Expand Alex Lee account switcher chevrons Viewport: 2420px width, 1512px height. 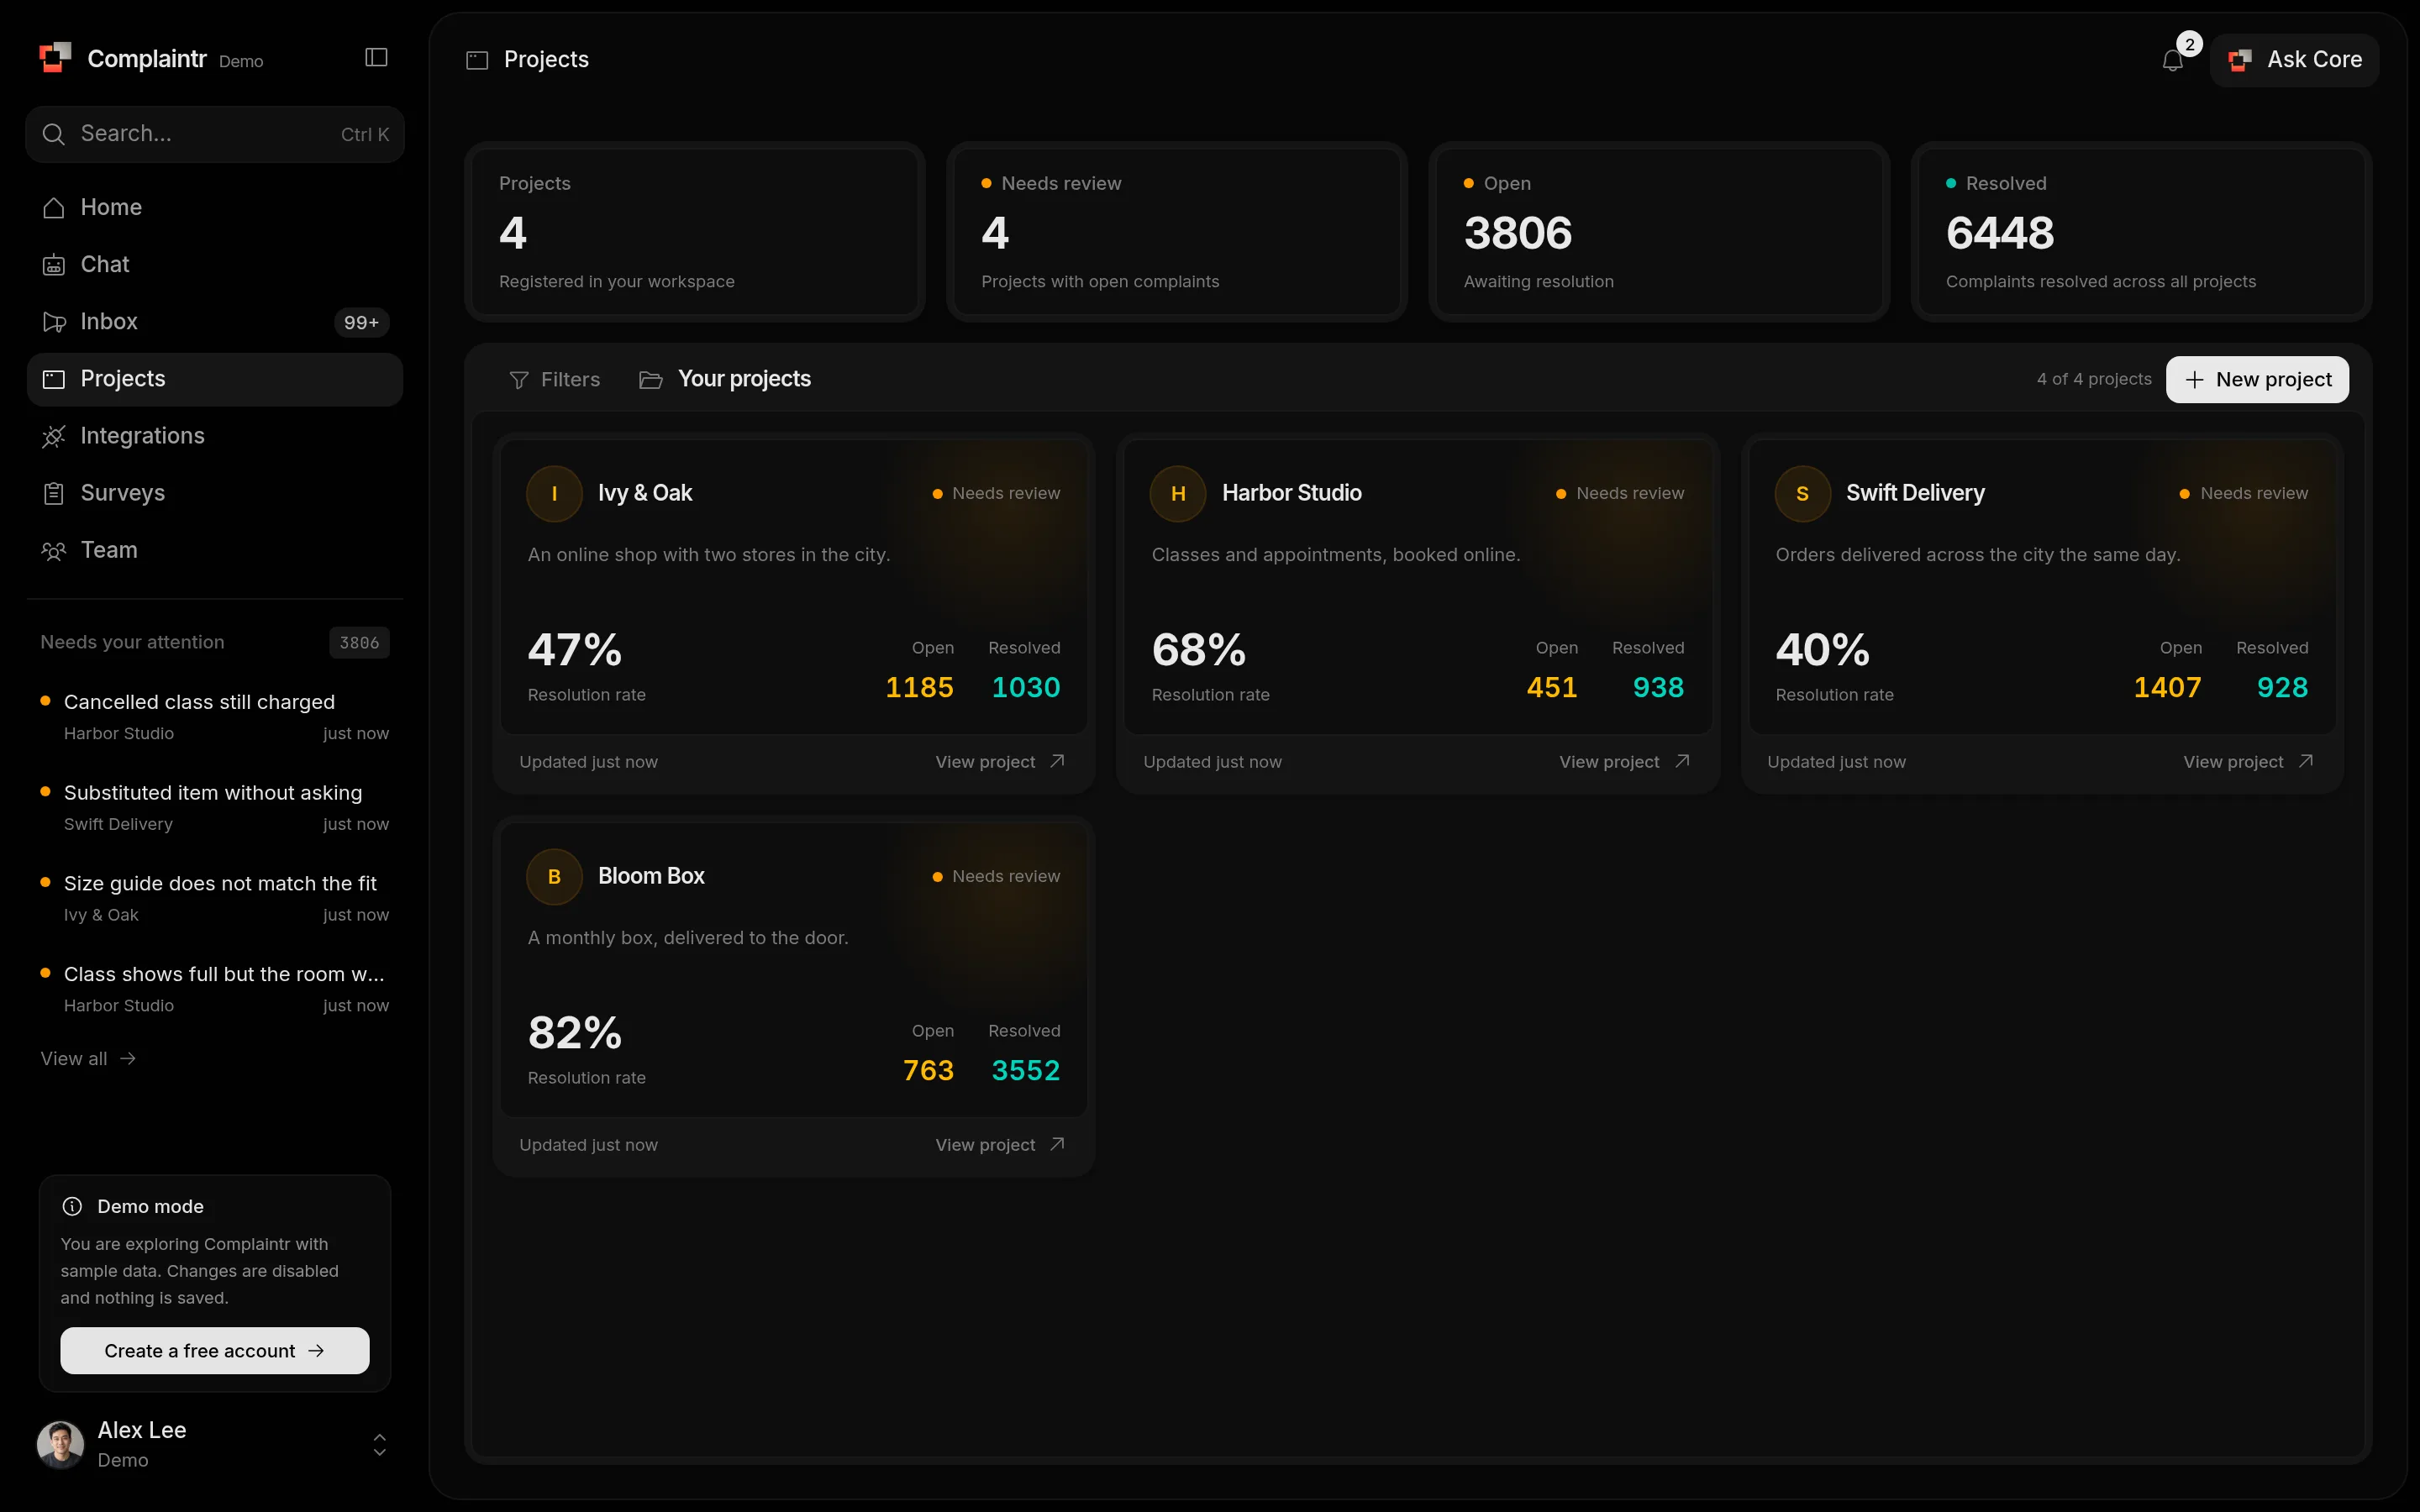pyautogui.click(x=379, y=1444)
